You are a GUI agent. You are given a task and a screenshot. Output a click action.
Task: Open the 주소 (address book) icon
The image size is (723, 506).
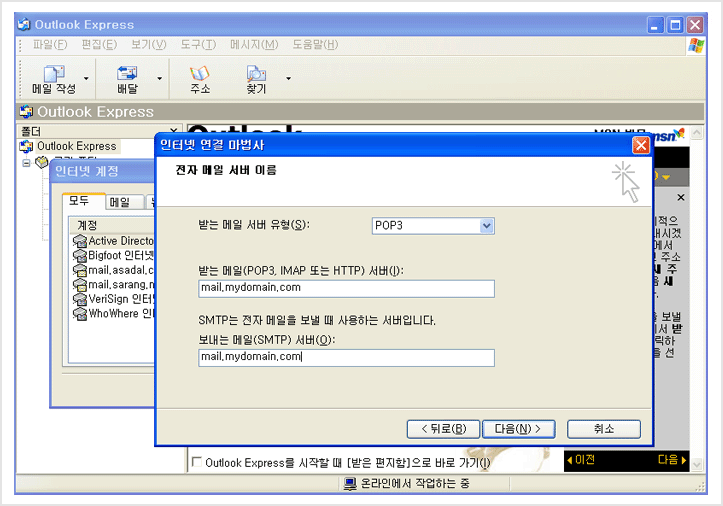click(x=200, y=74)
